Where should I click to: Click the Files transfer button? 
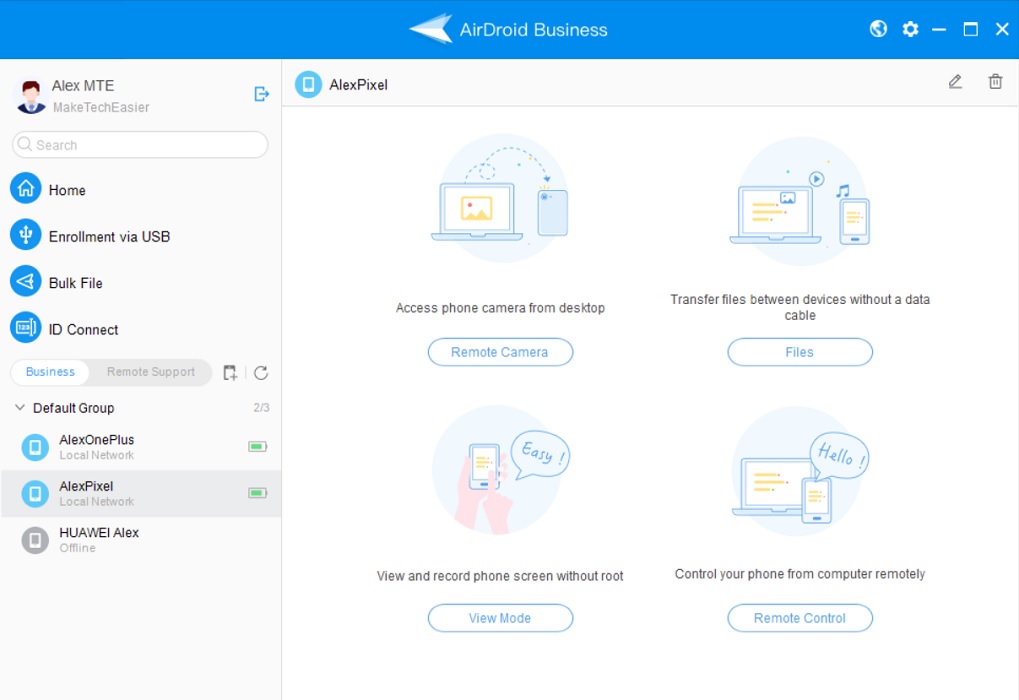[x=799, y=352]
